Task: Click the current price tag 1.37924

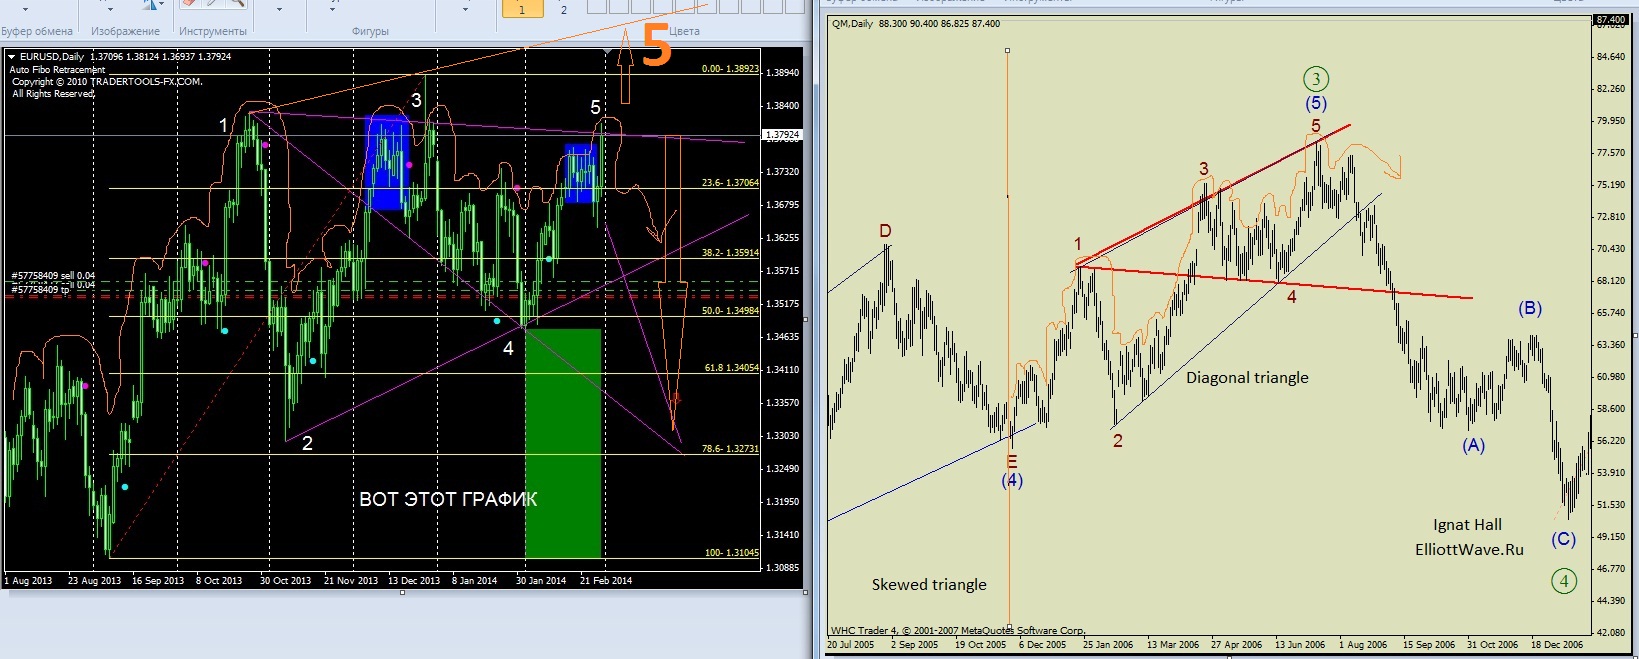Action: pos(782,134)
